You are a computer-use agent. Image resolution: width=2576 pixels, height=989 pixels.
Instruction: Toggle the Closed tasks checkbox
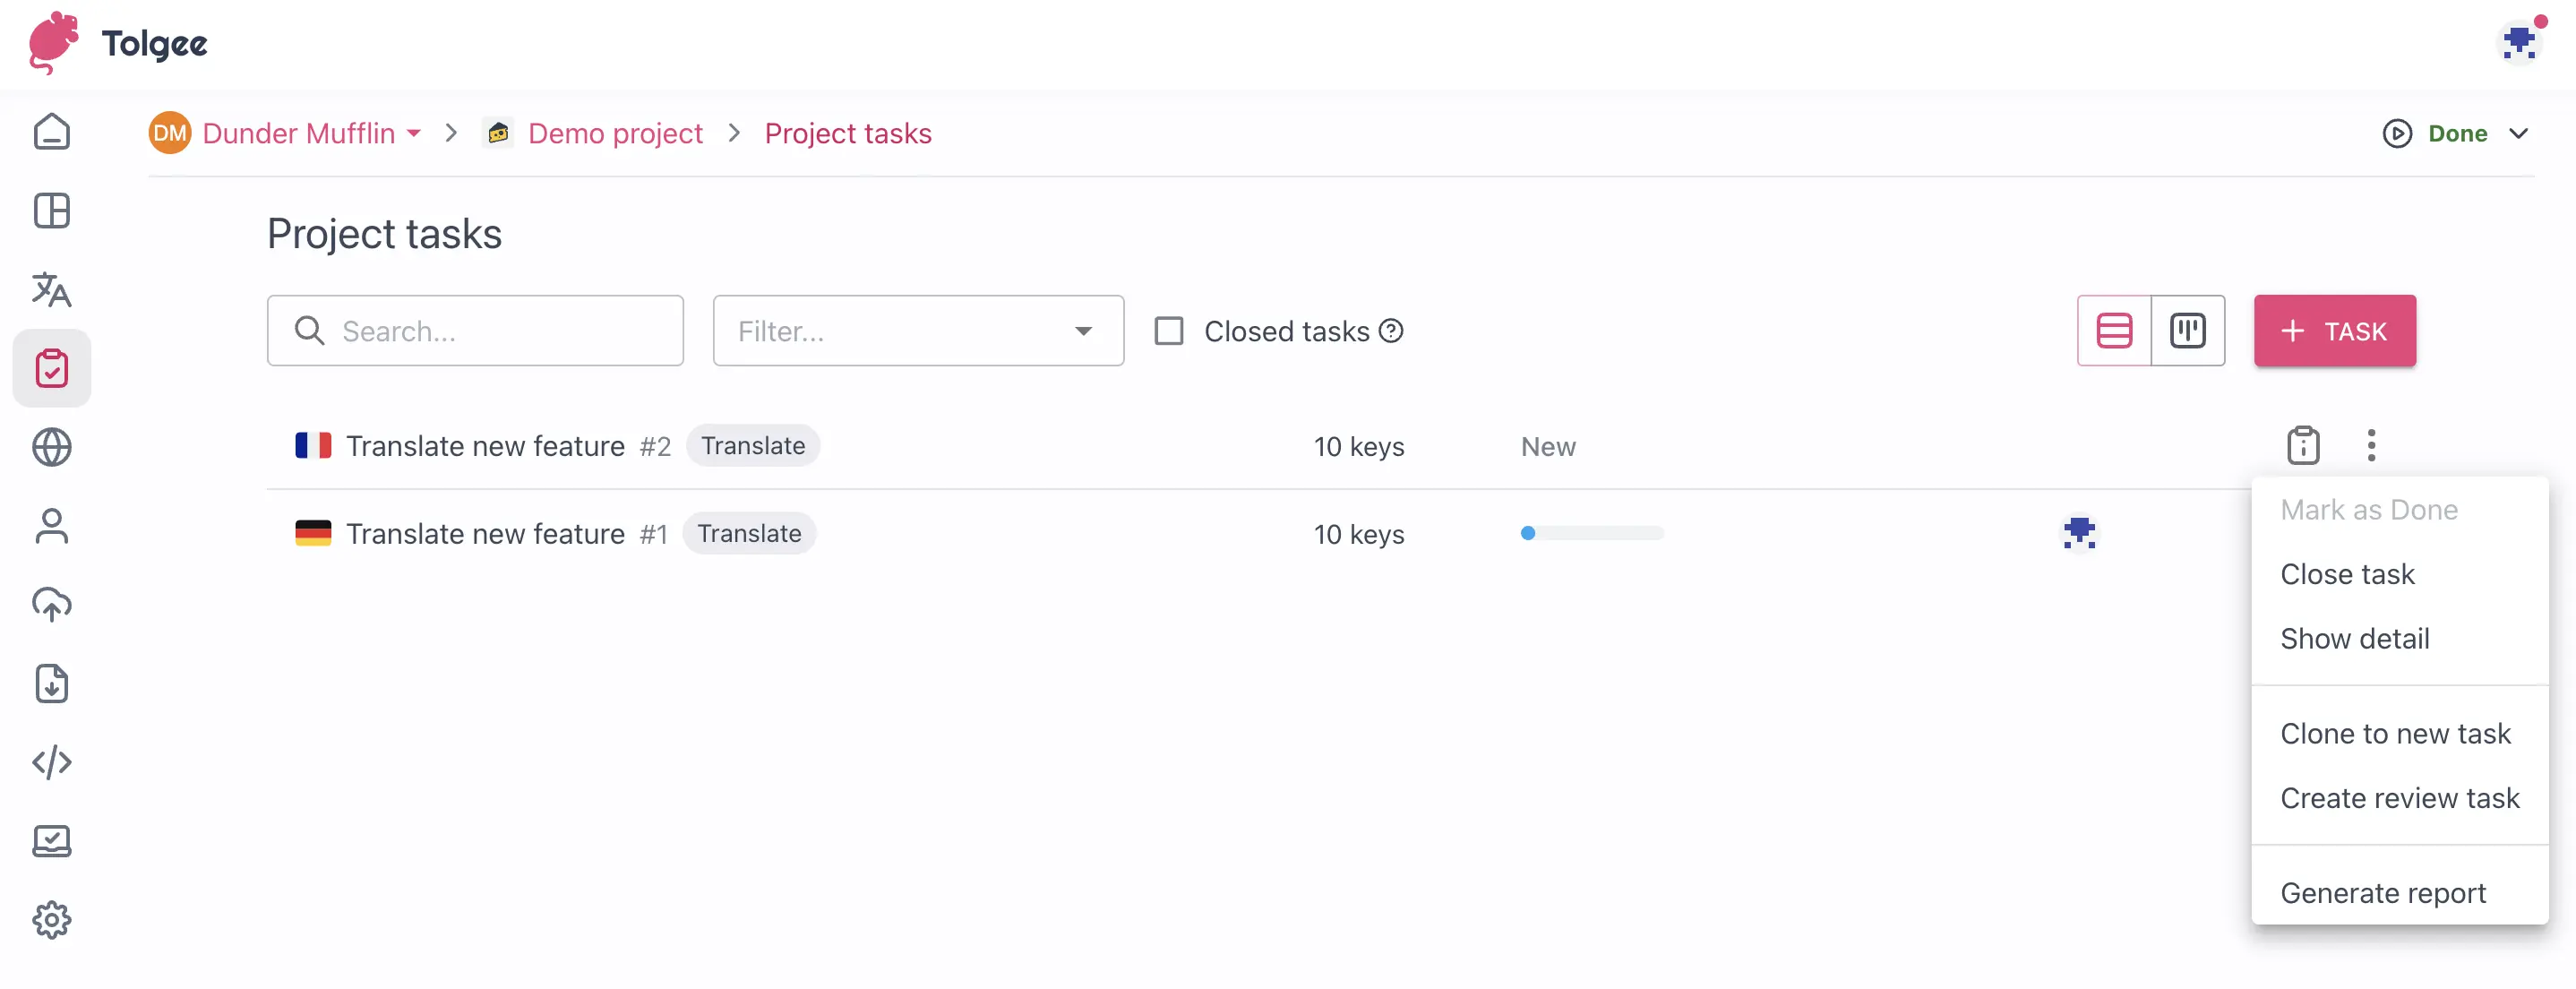coord(1168,330)
